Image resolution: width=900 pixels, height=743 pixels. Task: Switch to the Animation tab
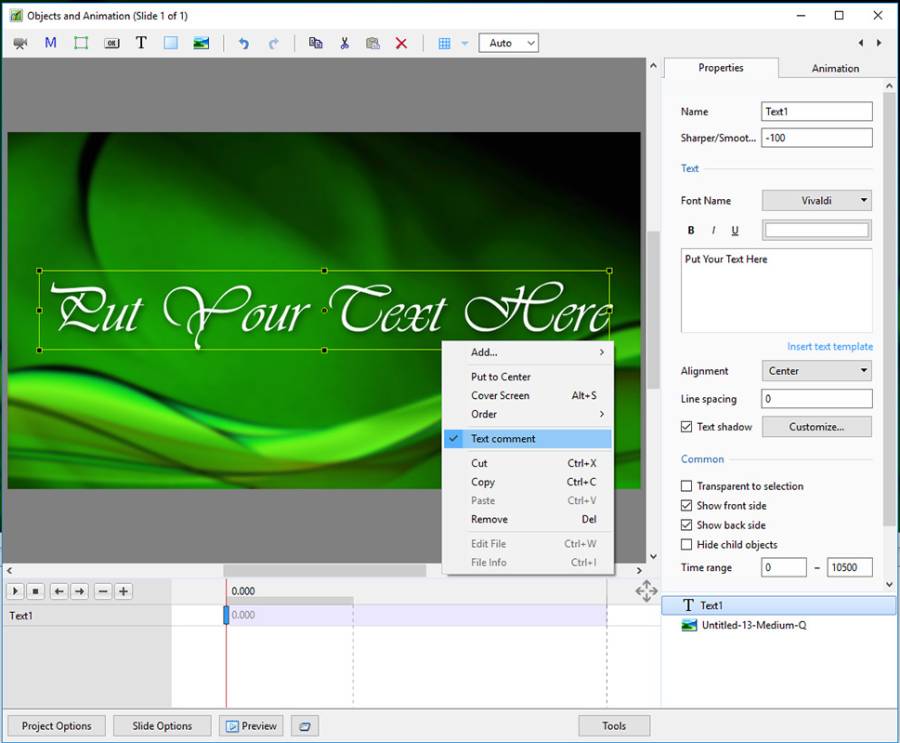tap(835, 69)
